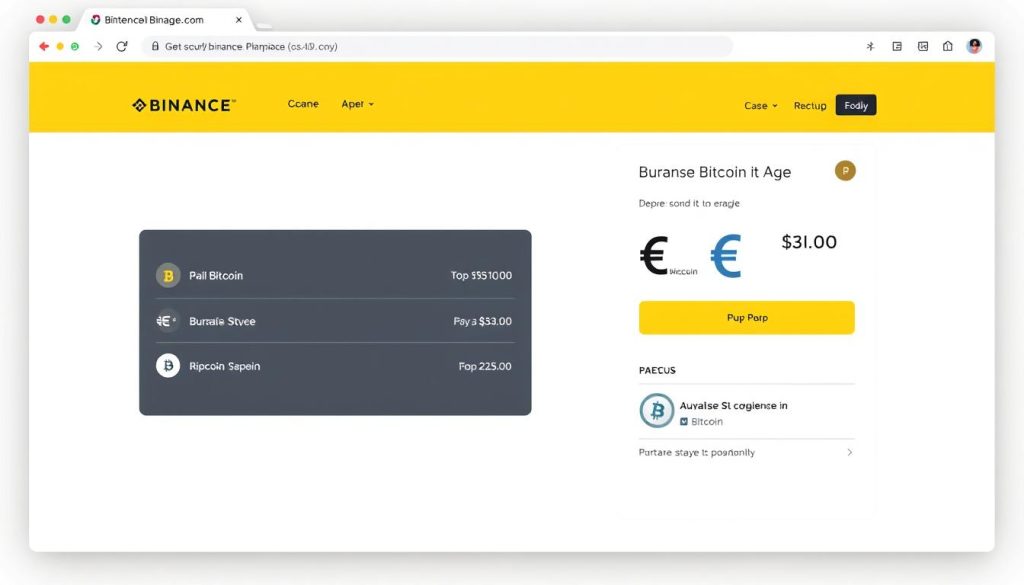Click the address bar URL field
Viewport: 1024px width, 585px height.
click(x=436, y=46)
